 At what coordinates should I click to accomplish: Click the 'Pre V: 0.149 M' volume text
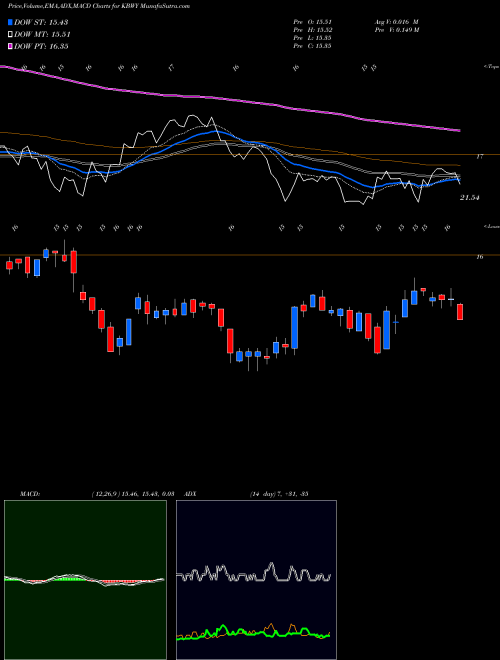pyautogui.click(x=396, y=30)
